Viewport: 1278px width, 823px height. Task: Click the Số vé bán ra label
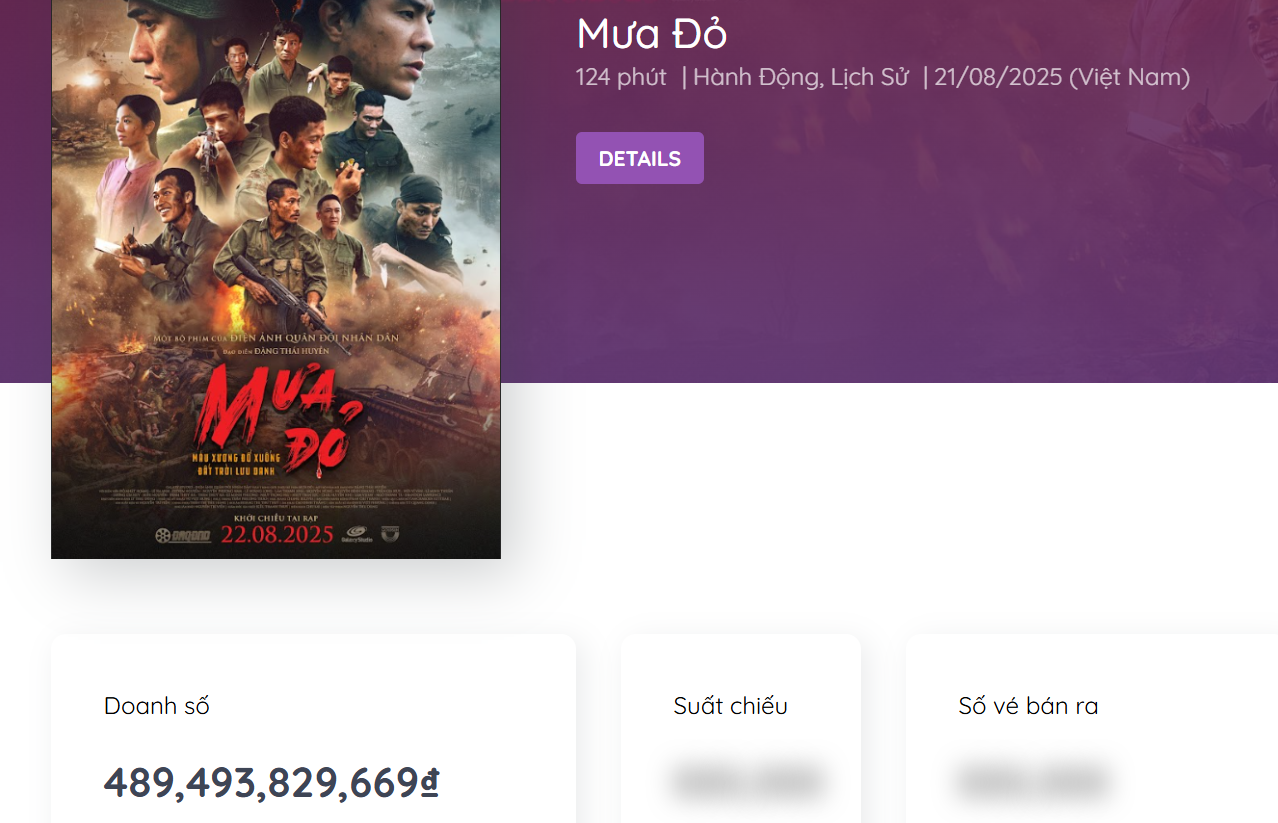pos(1028,706)
